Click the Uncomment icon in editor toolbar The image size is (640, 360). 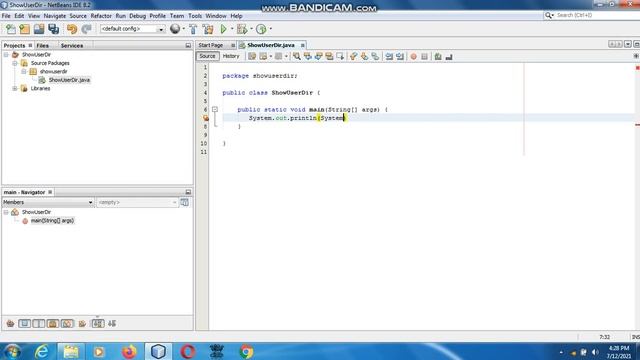click(x=449, y=57)
